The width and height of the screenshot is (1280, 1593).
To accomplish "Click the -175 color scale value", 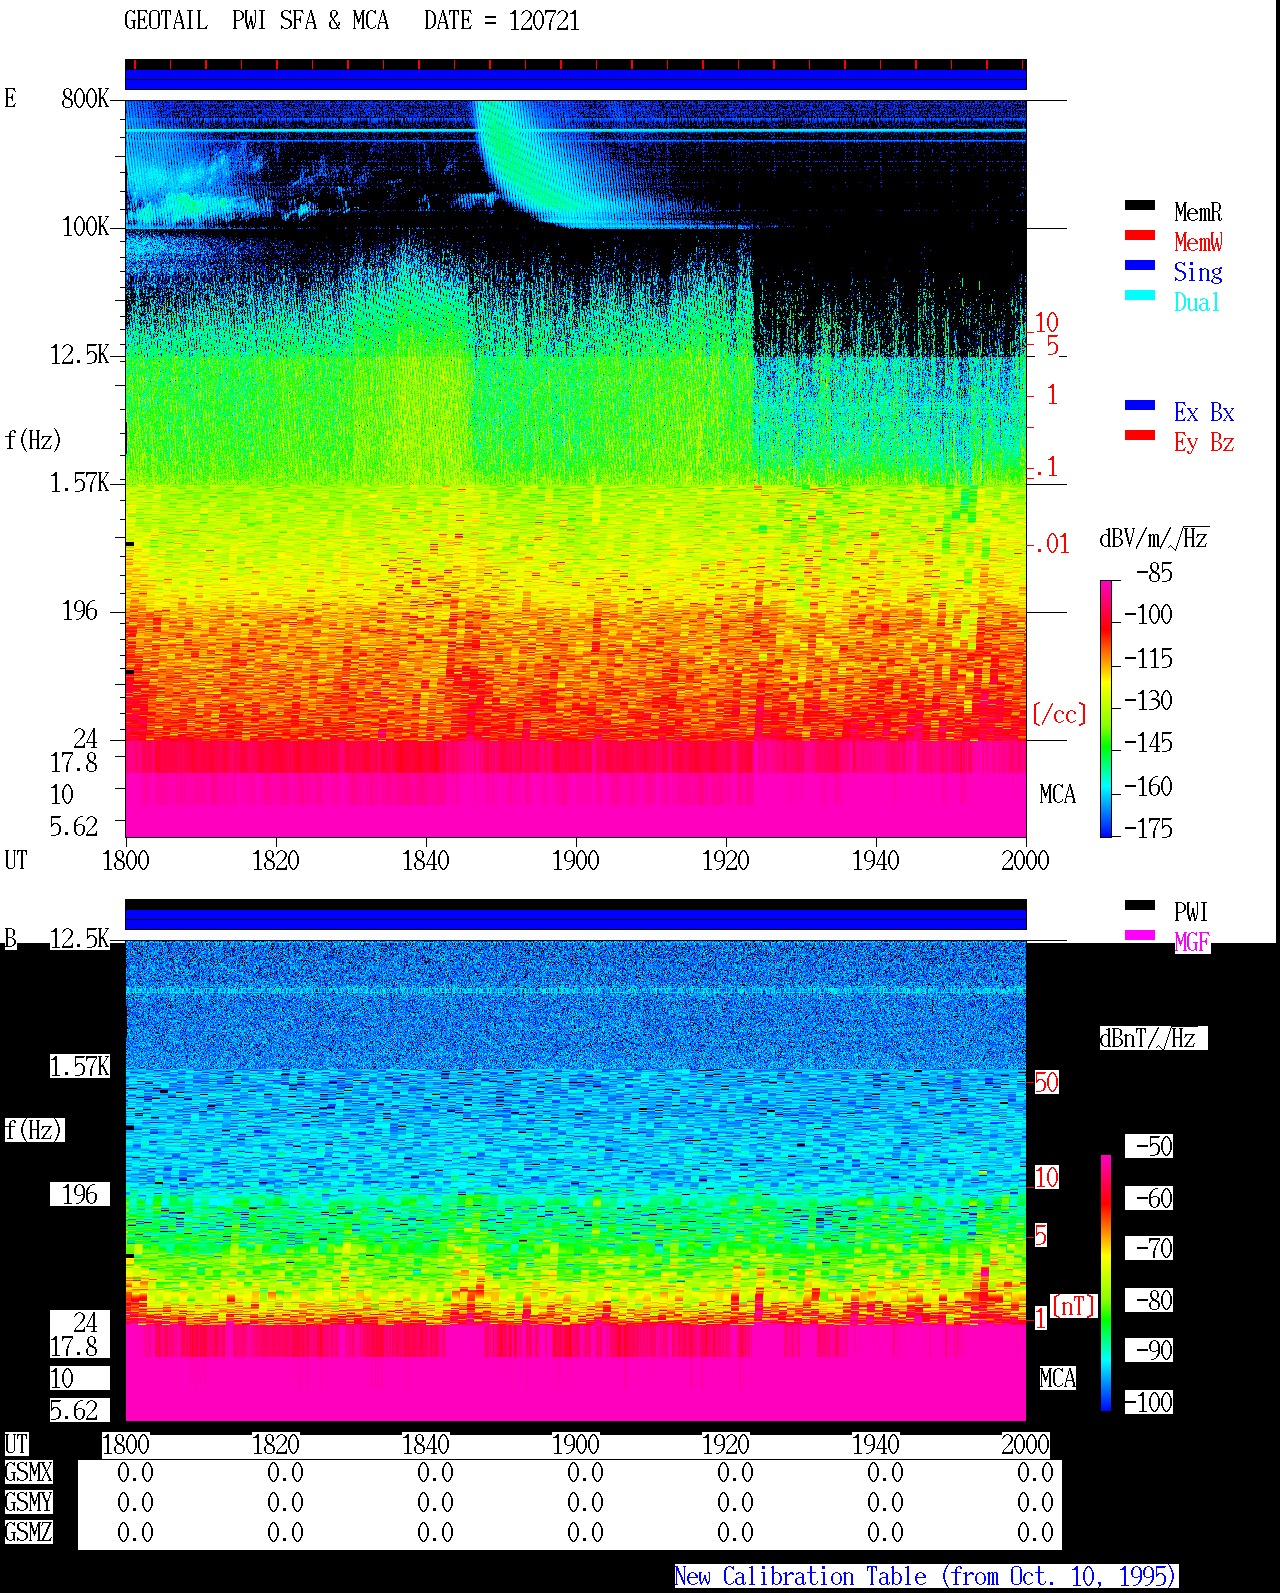I will point(1148,828).
